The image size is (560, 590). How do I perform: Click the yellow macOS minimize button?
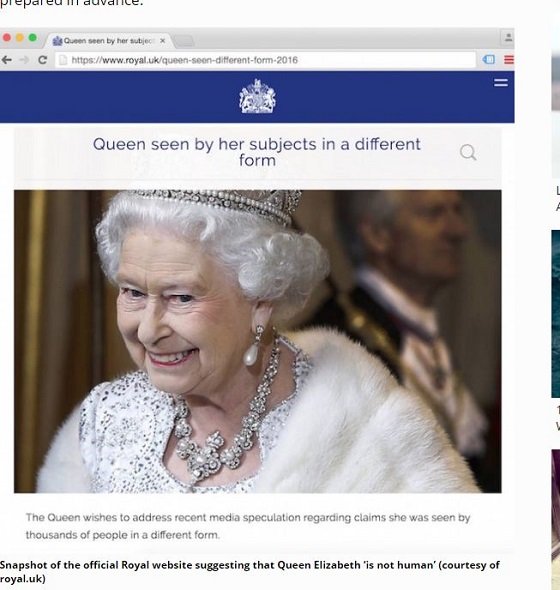20,38
